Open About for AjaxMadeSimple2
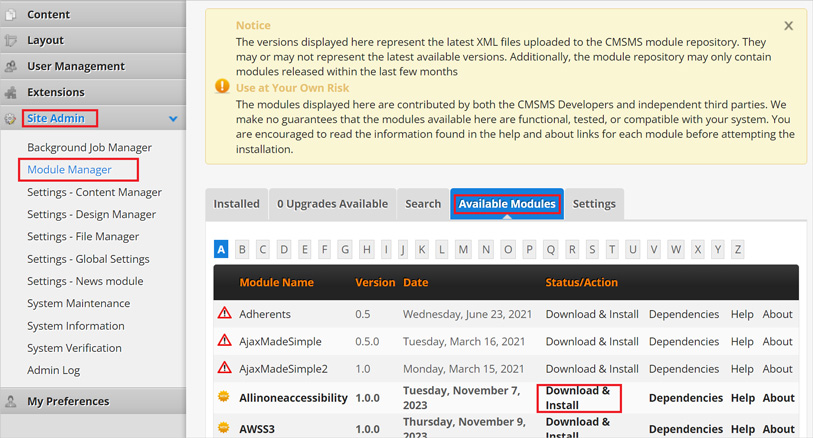This screenshot has height=438, width=813. point(777,369)
